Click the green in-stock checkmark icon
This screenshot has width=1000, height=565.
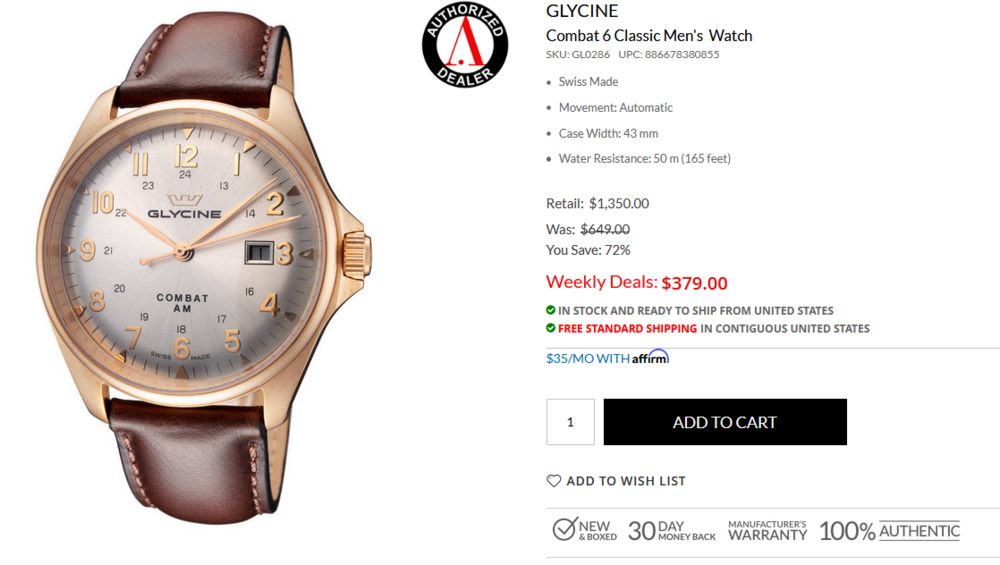(x=550, y=310)
